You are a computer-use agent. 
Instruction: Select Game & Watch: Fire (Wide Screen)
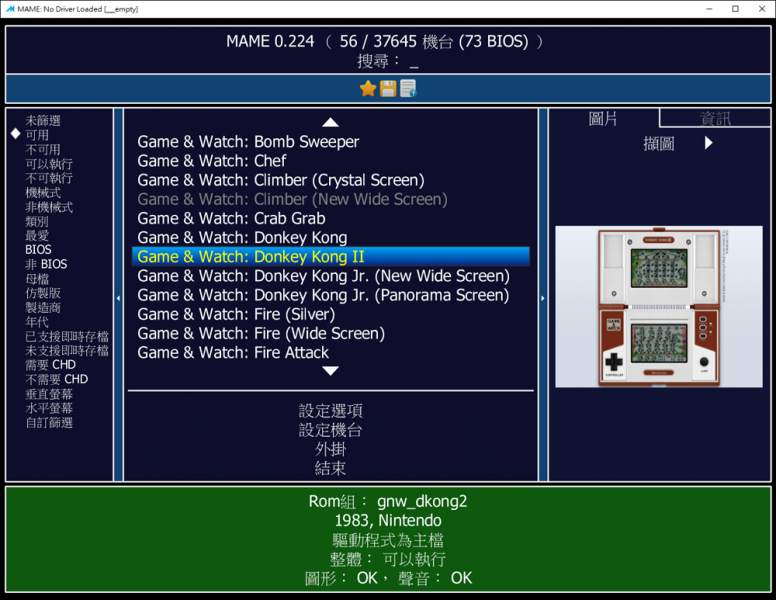331,333
